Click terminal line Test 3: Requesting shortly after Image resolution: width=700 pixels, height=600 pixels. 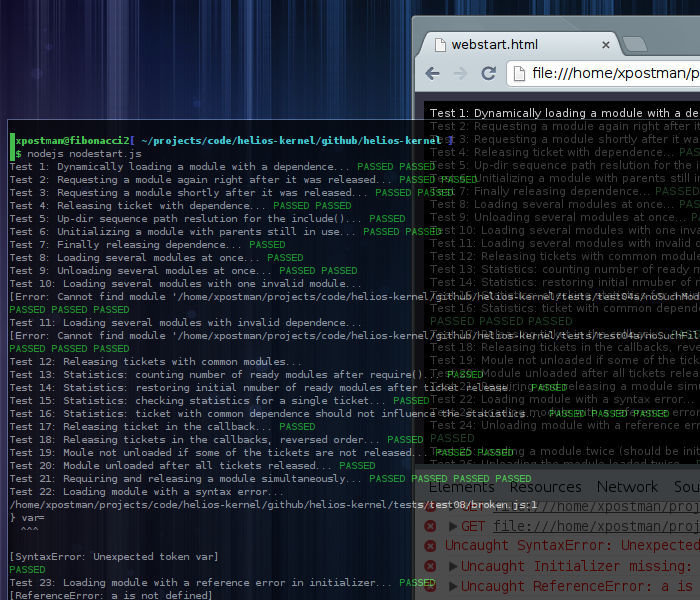click(231, 193)
